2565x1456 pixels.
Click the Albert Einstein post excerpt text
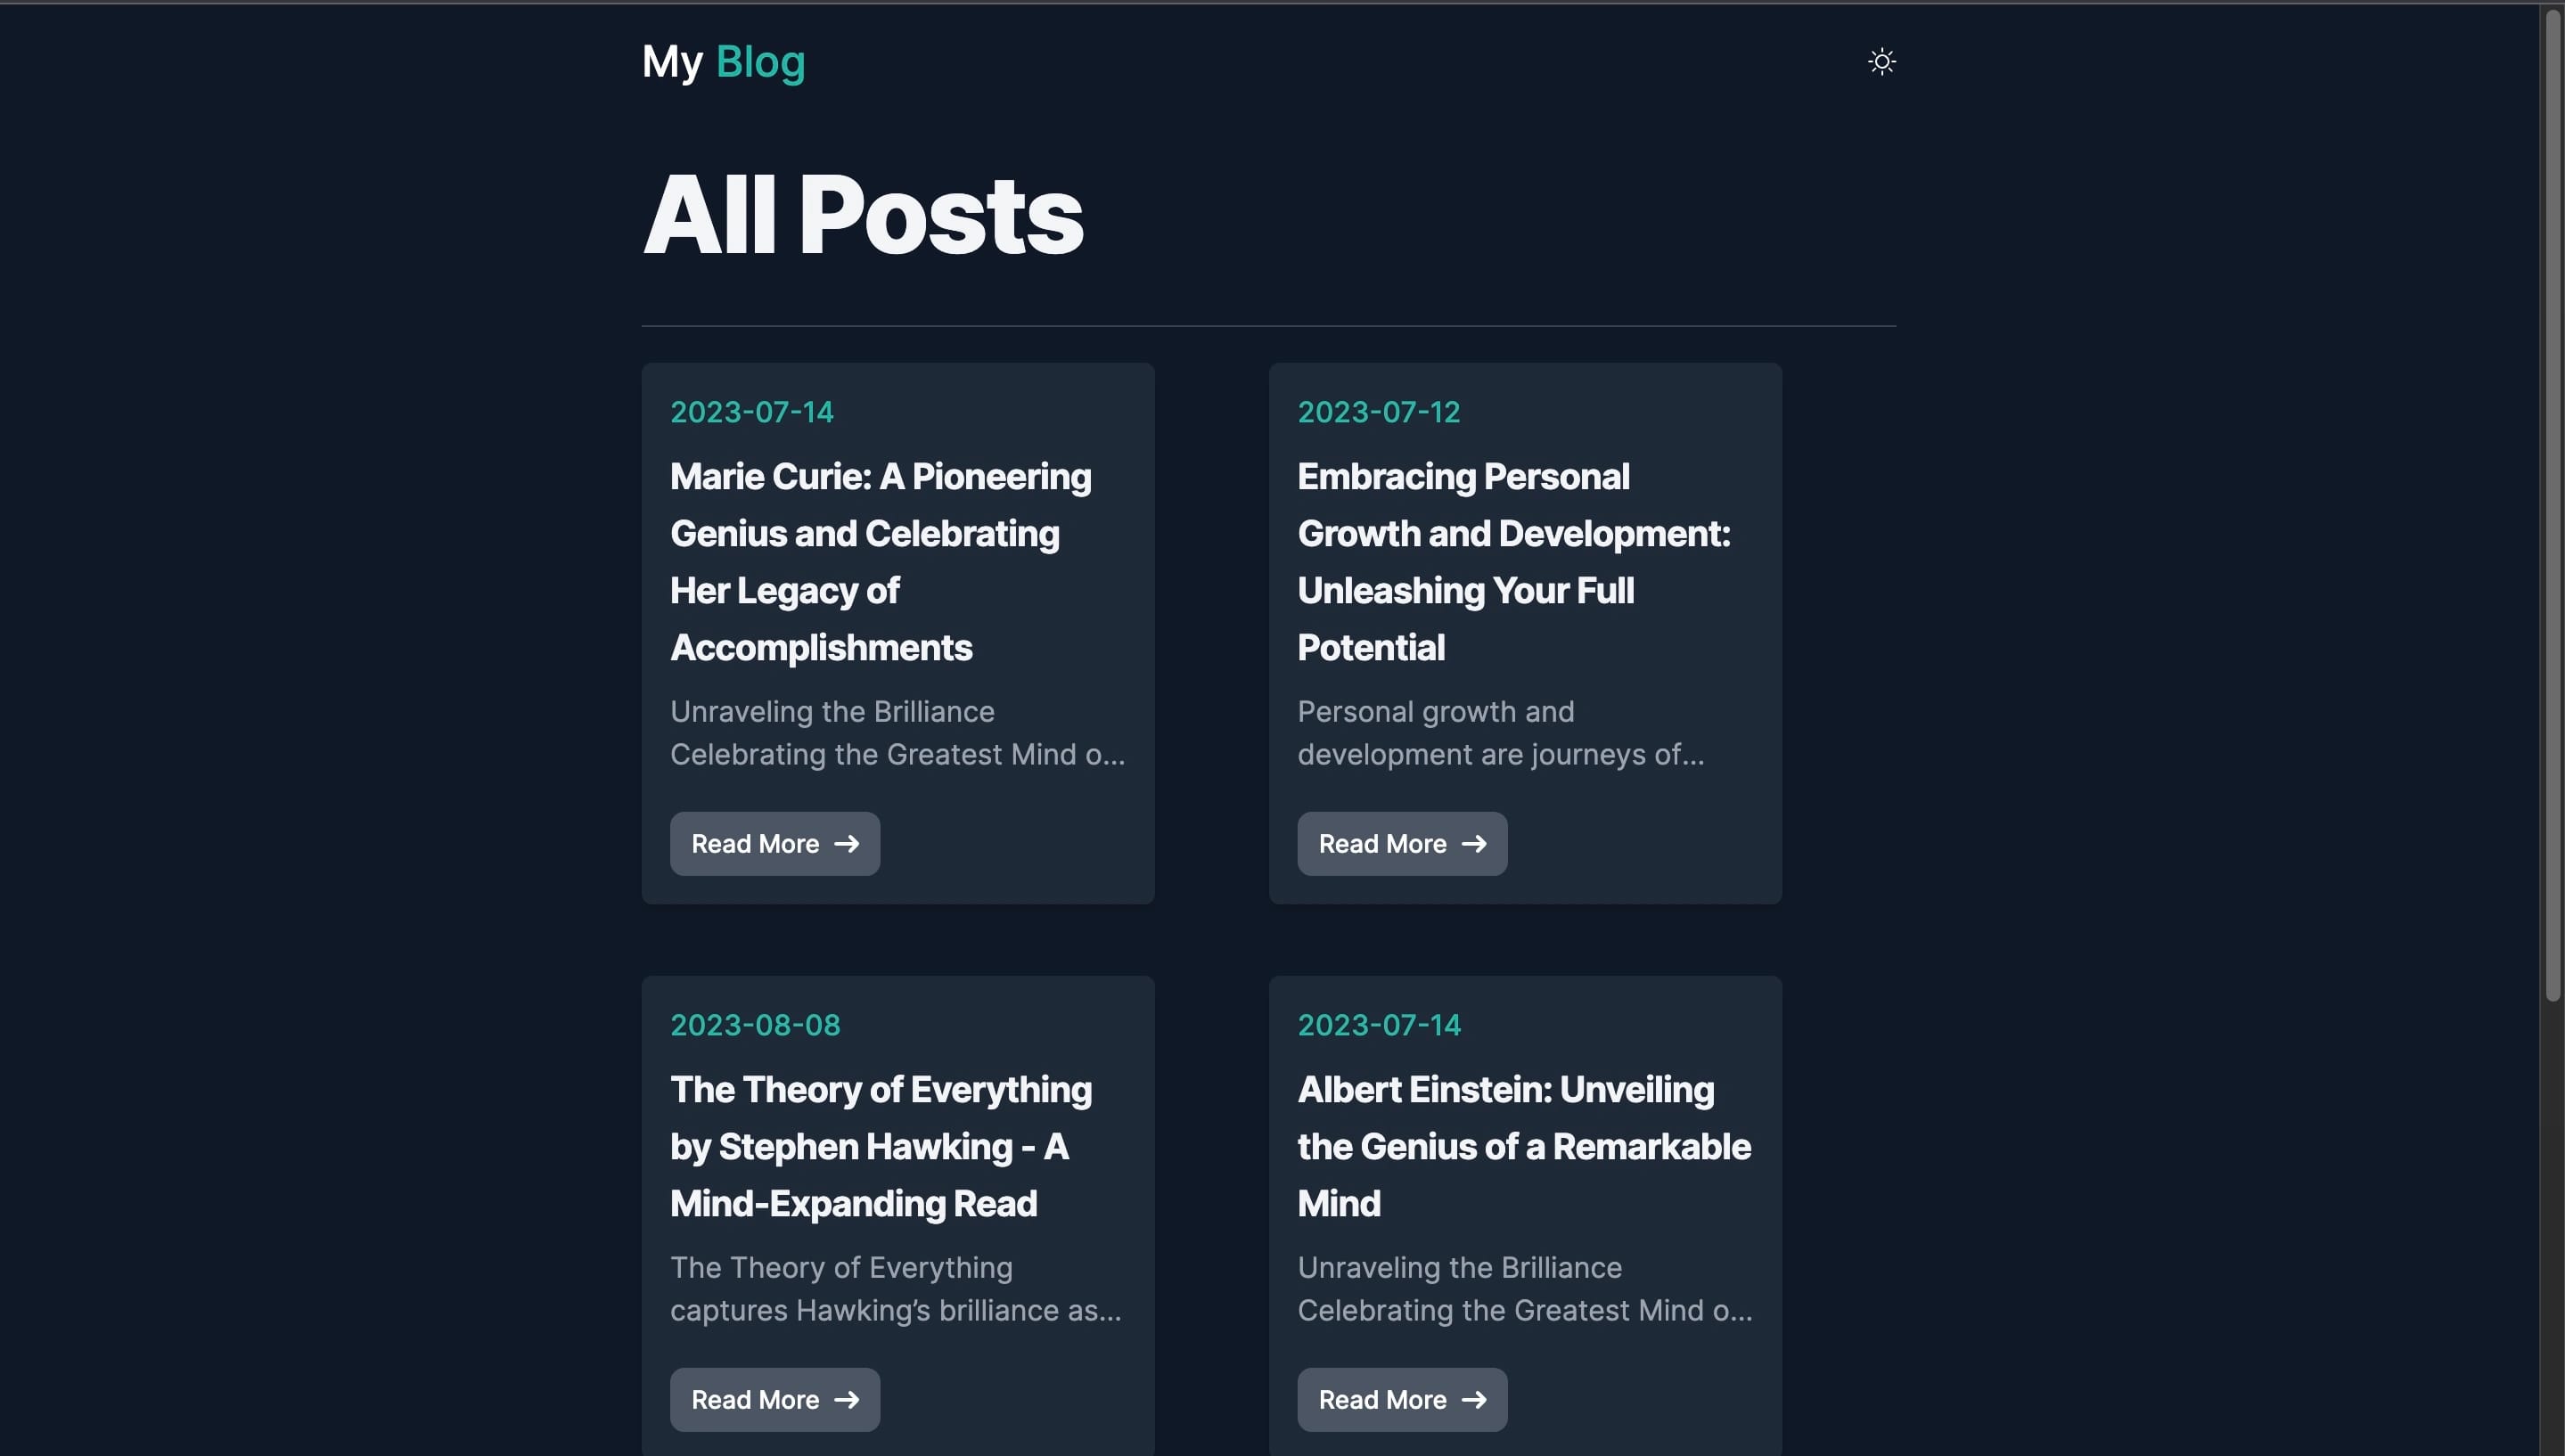point(1524,1289)
